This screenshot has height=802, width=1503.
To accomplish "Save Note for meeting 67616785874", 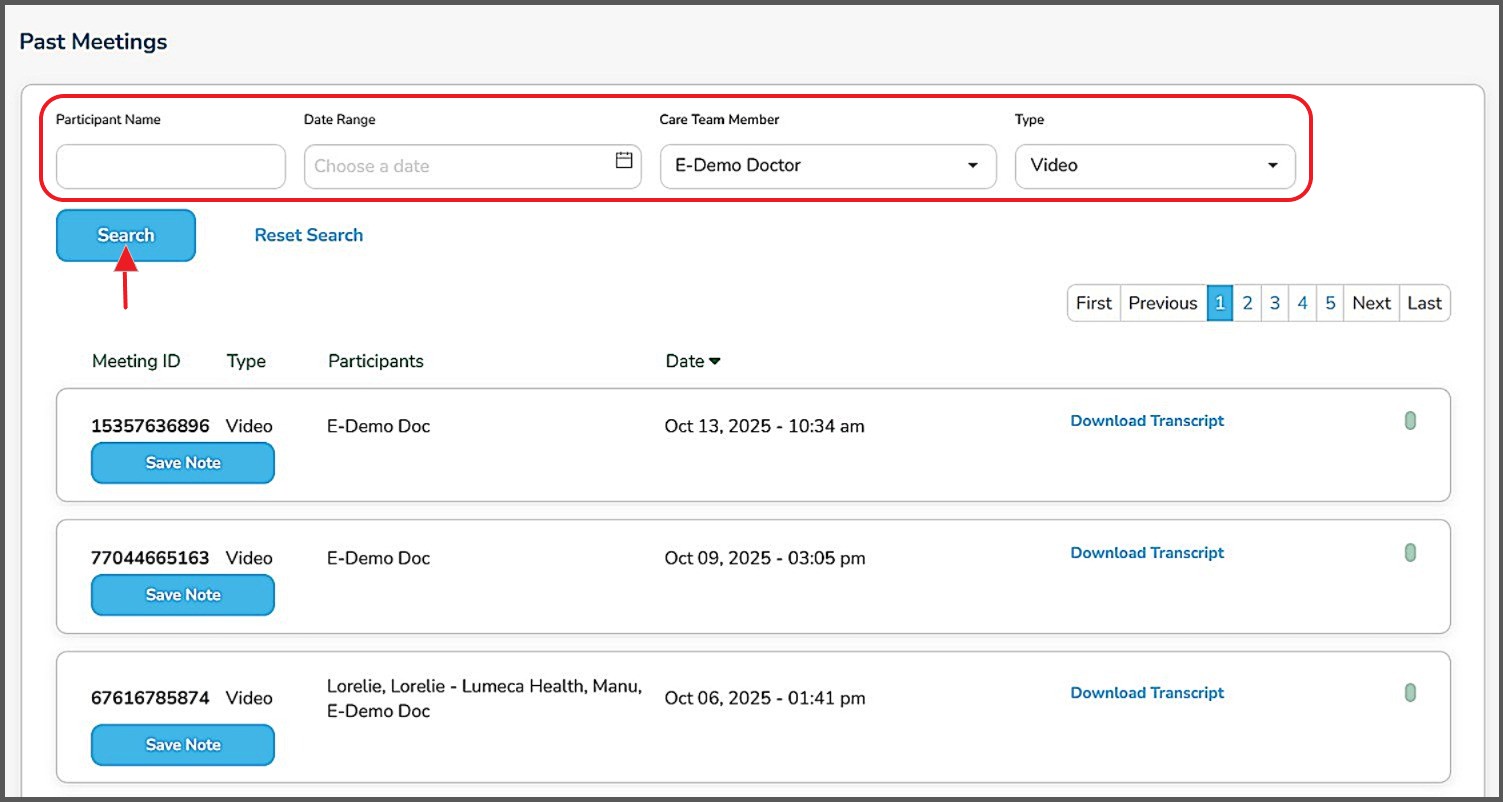I will click(183, 745).
